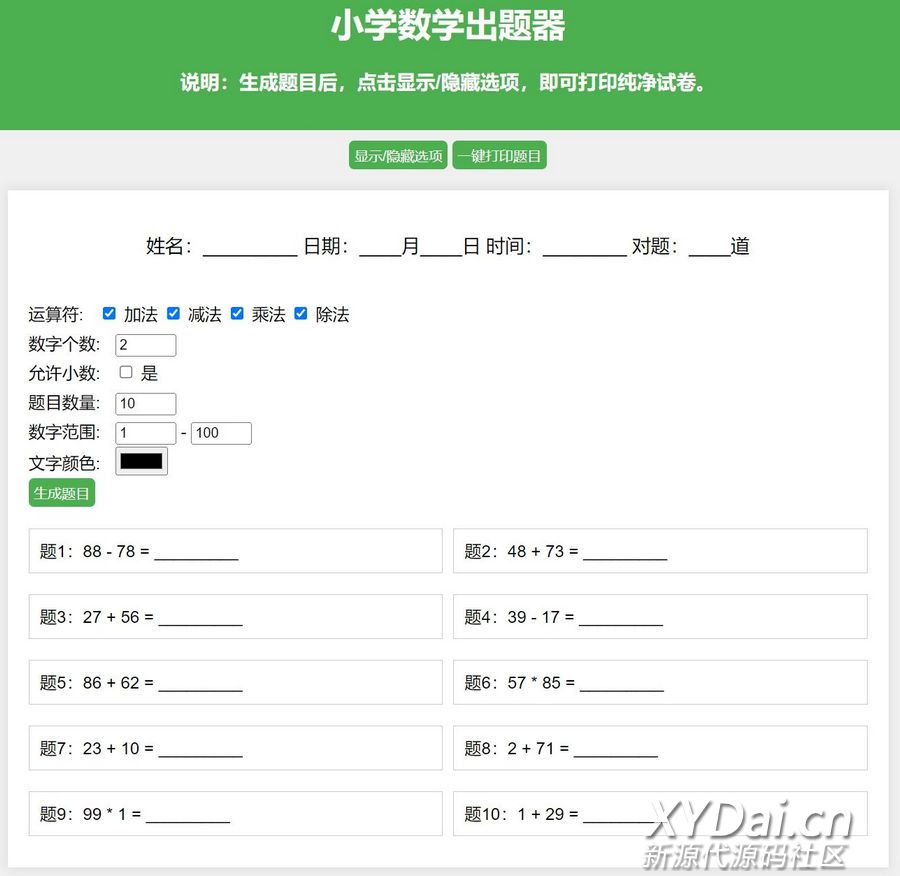Focus the 数字个数 input field
This screenshot has height=876, width=900.
tap(146, 345)
